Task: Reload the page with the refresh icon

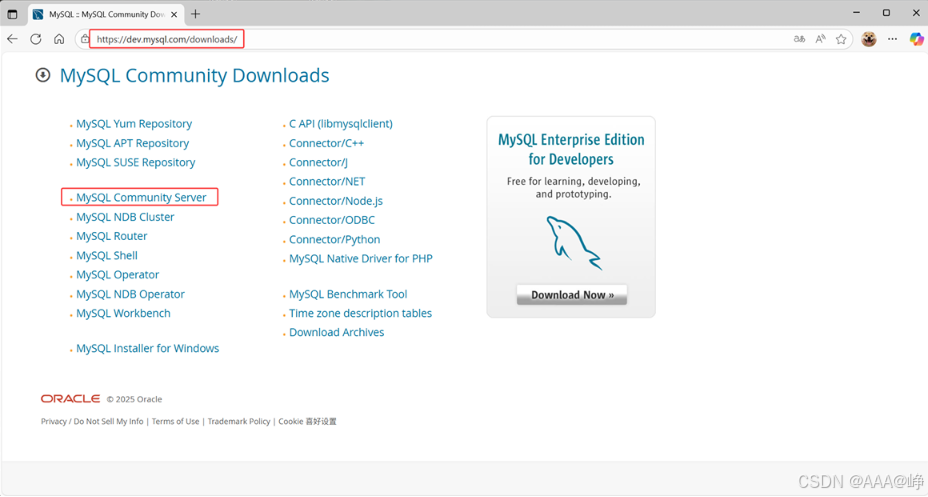Action: click(x=36, y=39)
